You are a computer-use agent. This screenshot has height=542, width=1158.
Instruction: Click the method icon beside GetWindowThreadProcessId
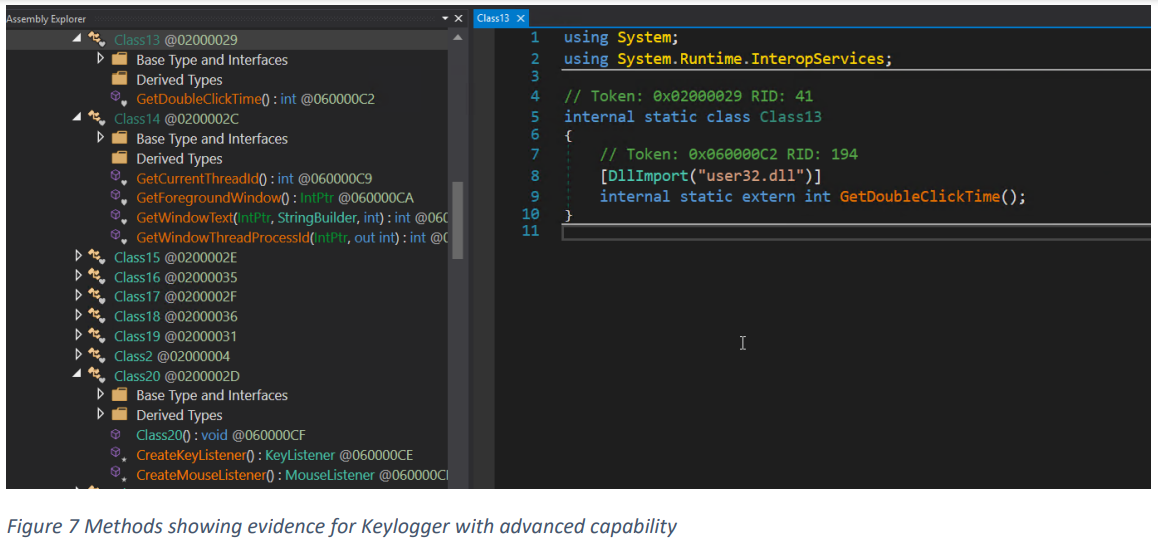click(118, 237)
